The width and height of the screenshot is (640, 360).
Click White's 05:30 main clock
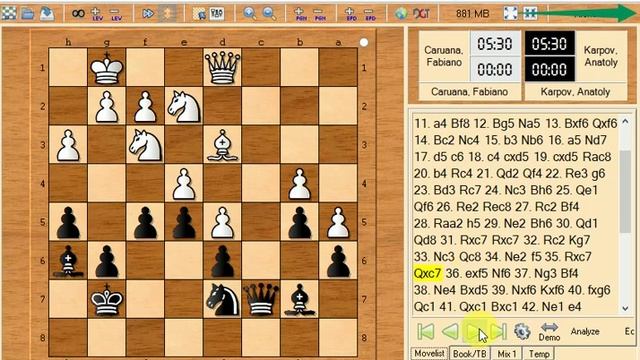pos(495,43)
